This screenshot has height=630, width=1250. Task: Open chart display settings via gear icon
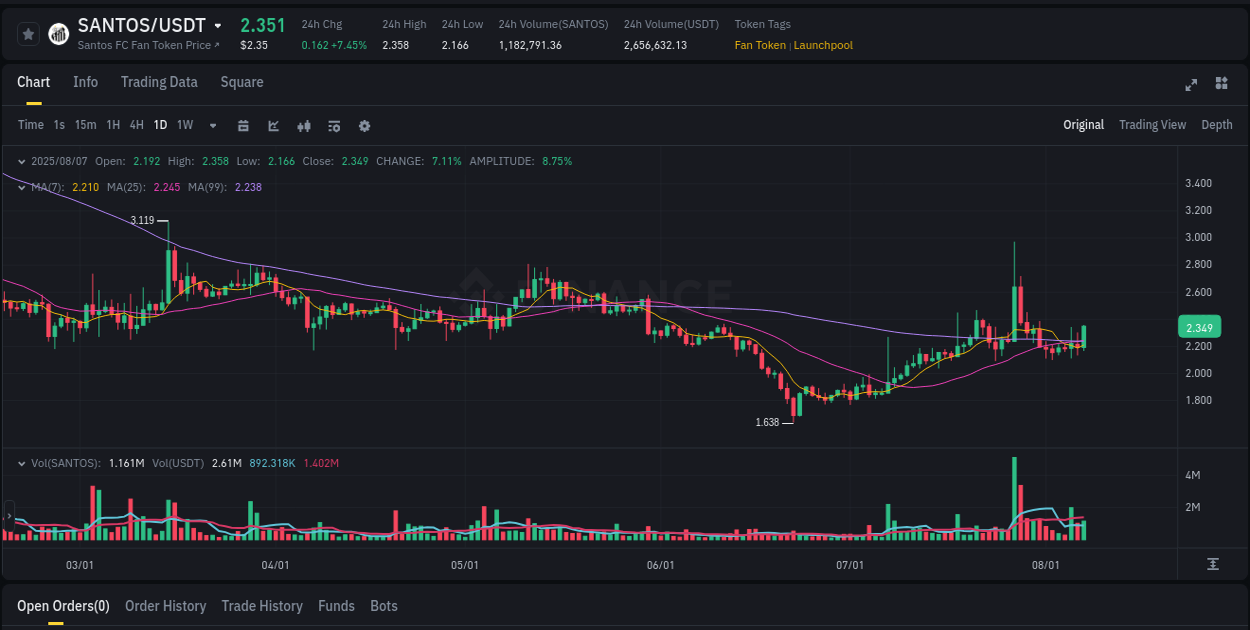(364, 126)
